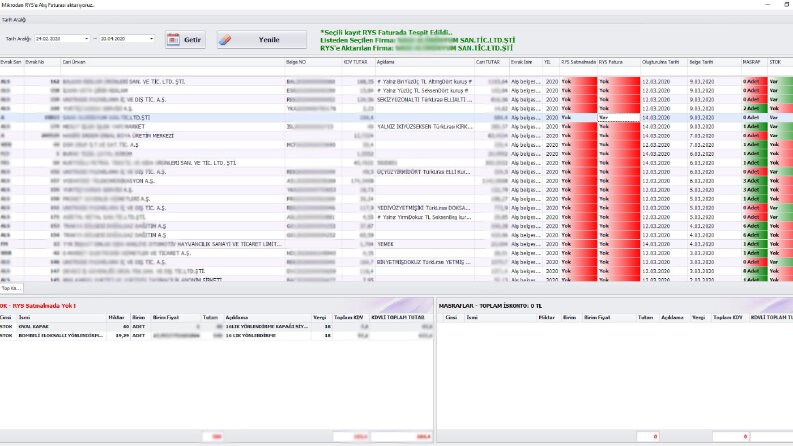The height and width of the screenshot is (446, 793).
Task: Sort by KDV TUTAR column header
Action: point(358,62)
